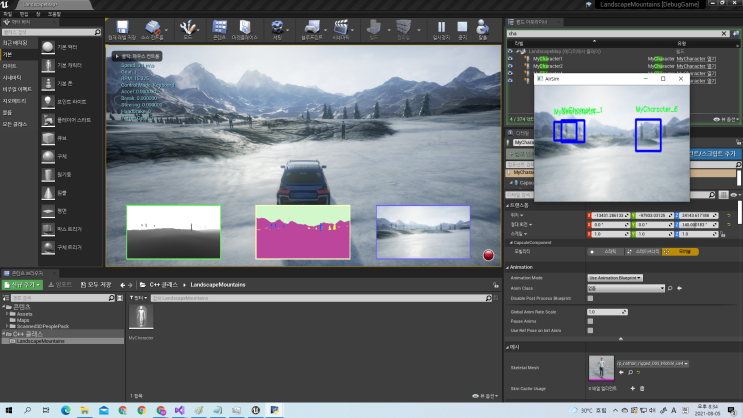Open the Cinematics clapperboard icon
Image resolution: width=743 pixels, height=418 pixels.
341,30
